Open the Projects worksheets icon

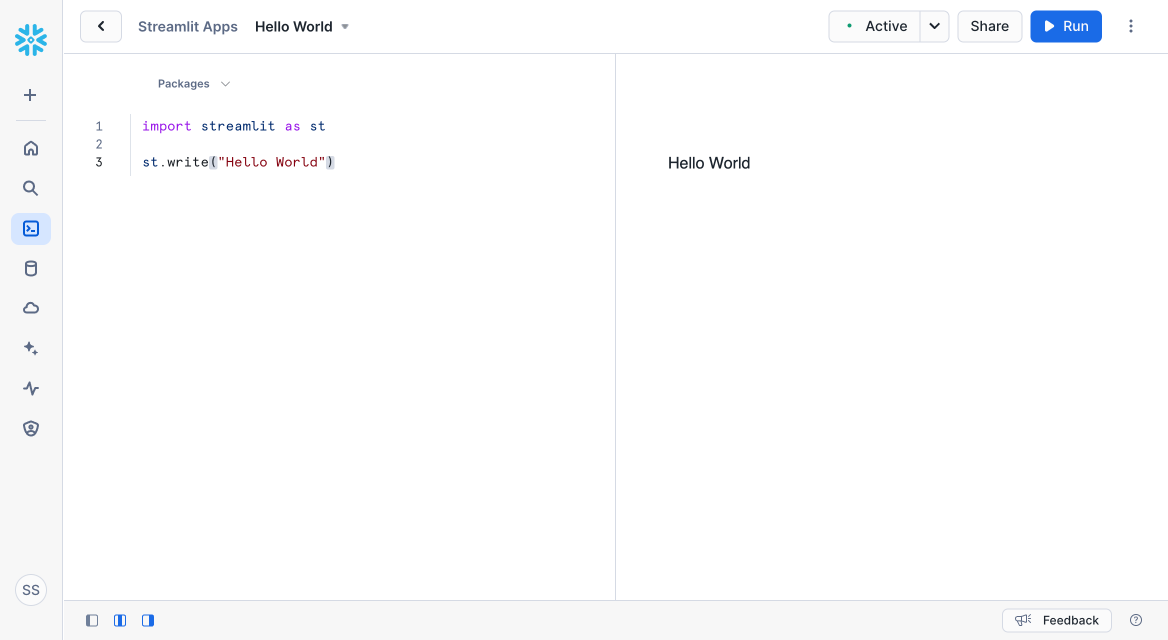coord(30,228)
